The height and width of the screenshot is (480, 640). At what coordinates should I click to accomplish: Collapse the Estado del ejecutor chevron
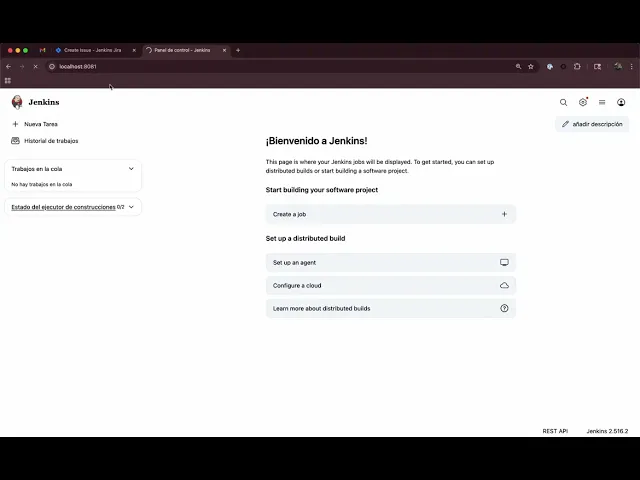[x=131, y=207]
